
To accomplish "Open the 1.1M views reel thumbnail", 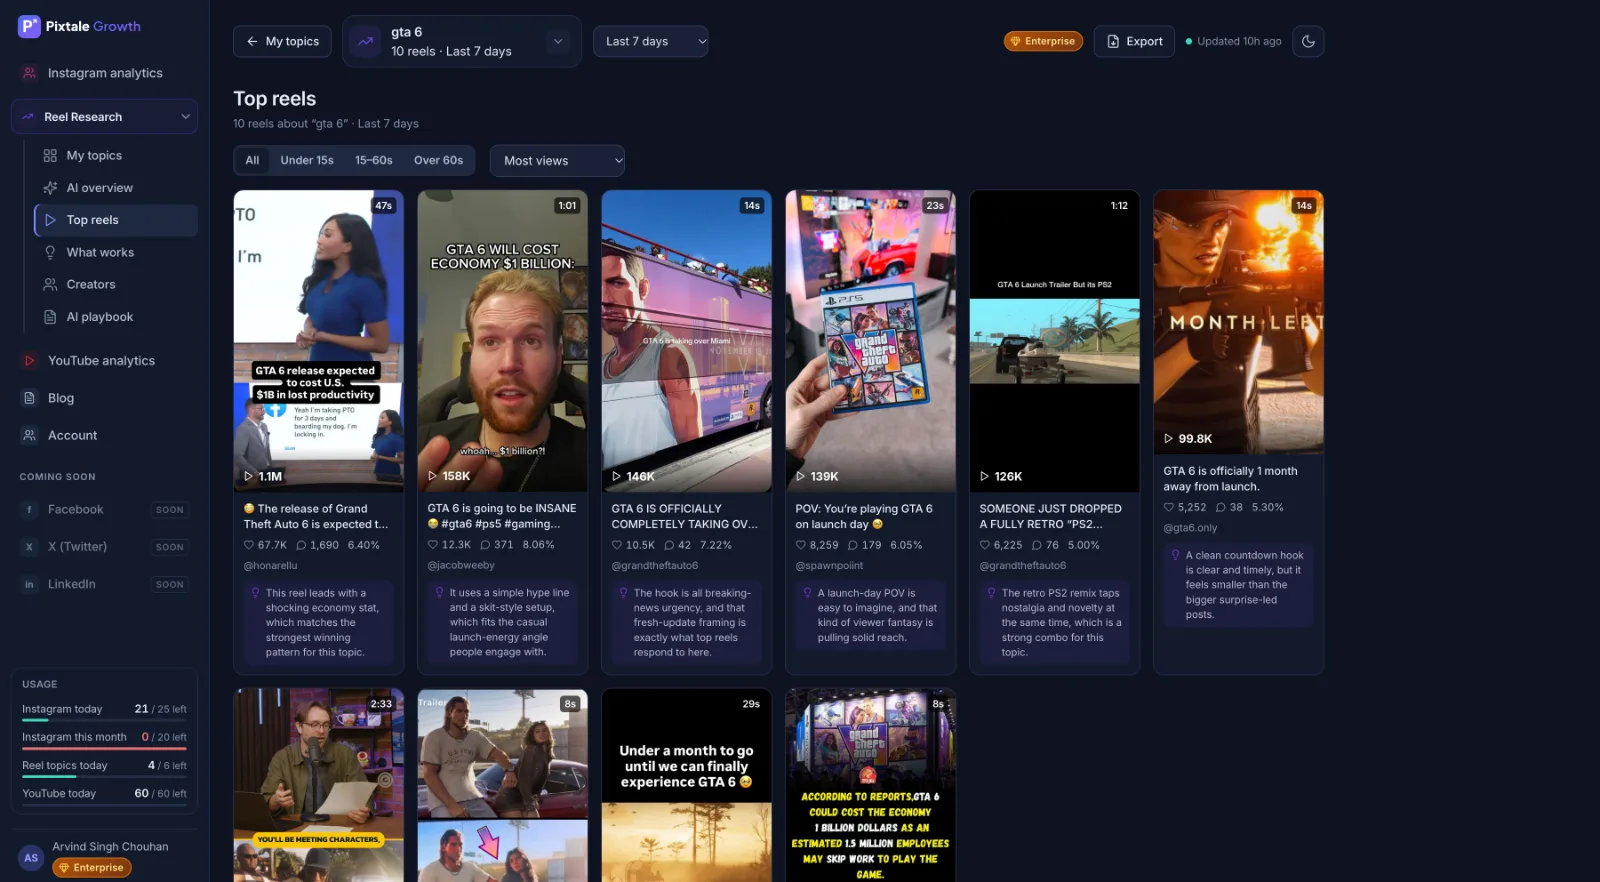I will point(319,341).
